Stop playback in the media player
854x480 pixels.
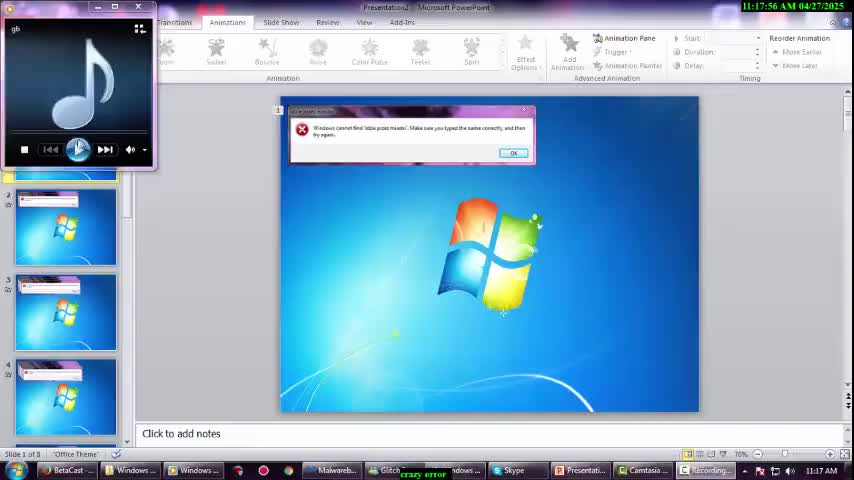pos(25,149)
